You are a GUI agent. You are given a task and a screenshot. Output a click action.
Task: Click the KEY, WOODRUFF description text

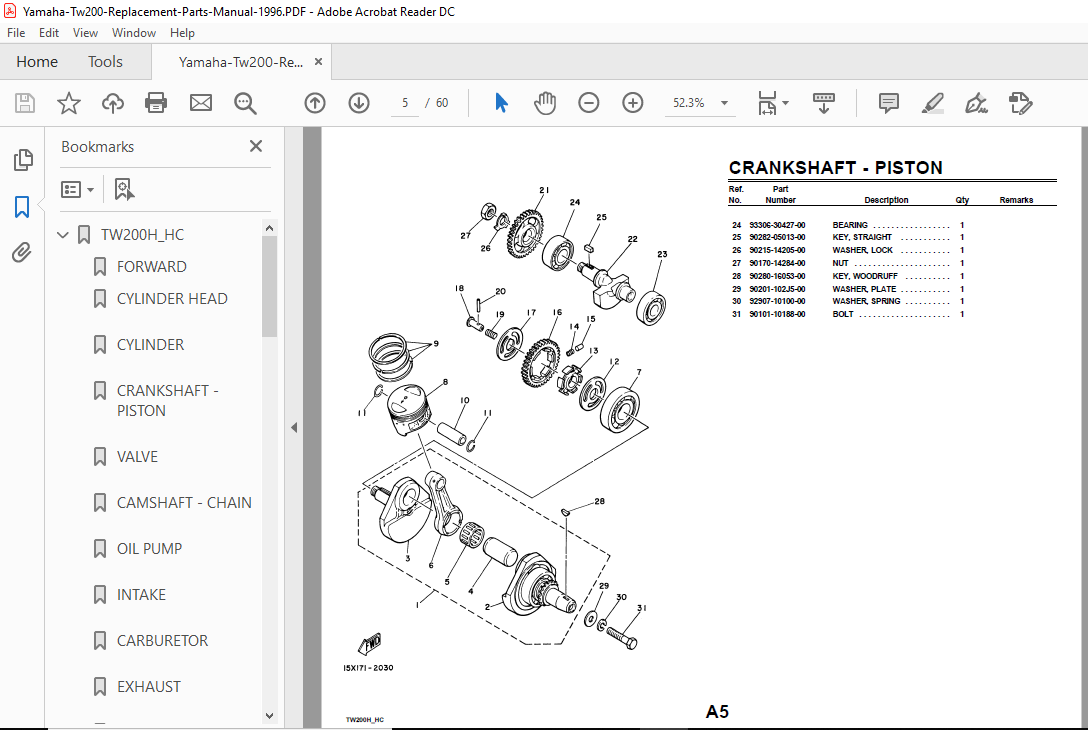click(x=865, y=276)
